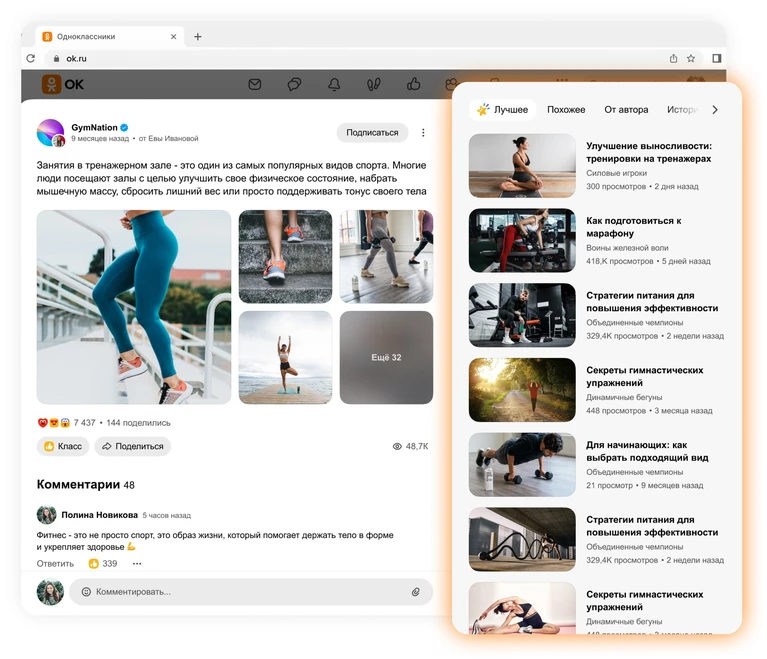Click the Поделиться button

[x=133, y=446]
